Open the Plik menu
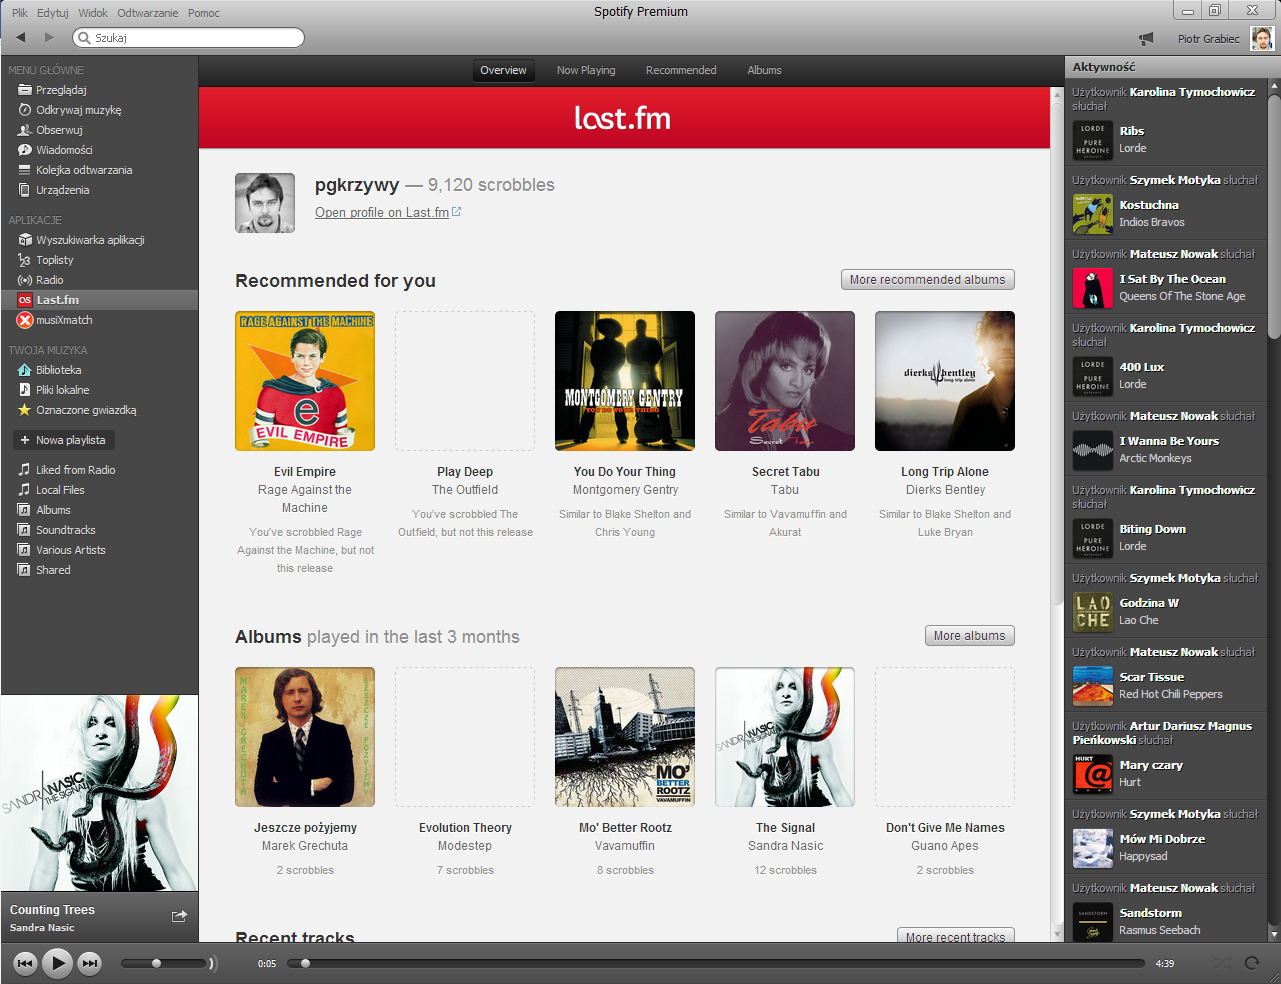The width and height of the screenshot is (1281, 984). pos(20,13)
